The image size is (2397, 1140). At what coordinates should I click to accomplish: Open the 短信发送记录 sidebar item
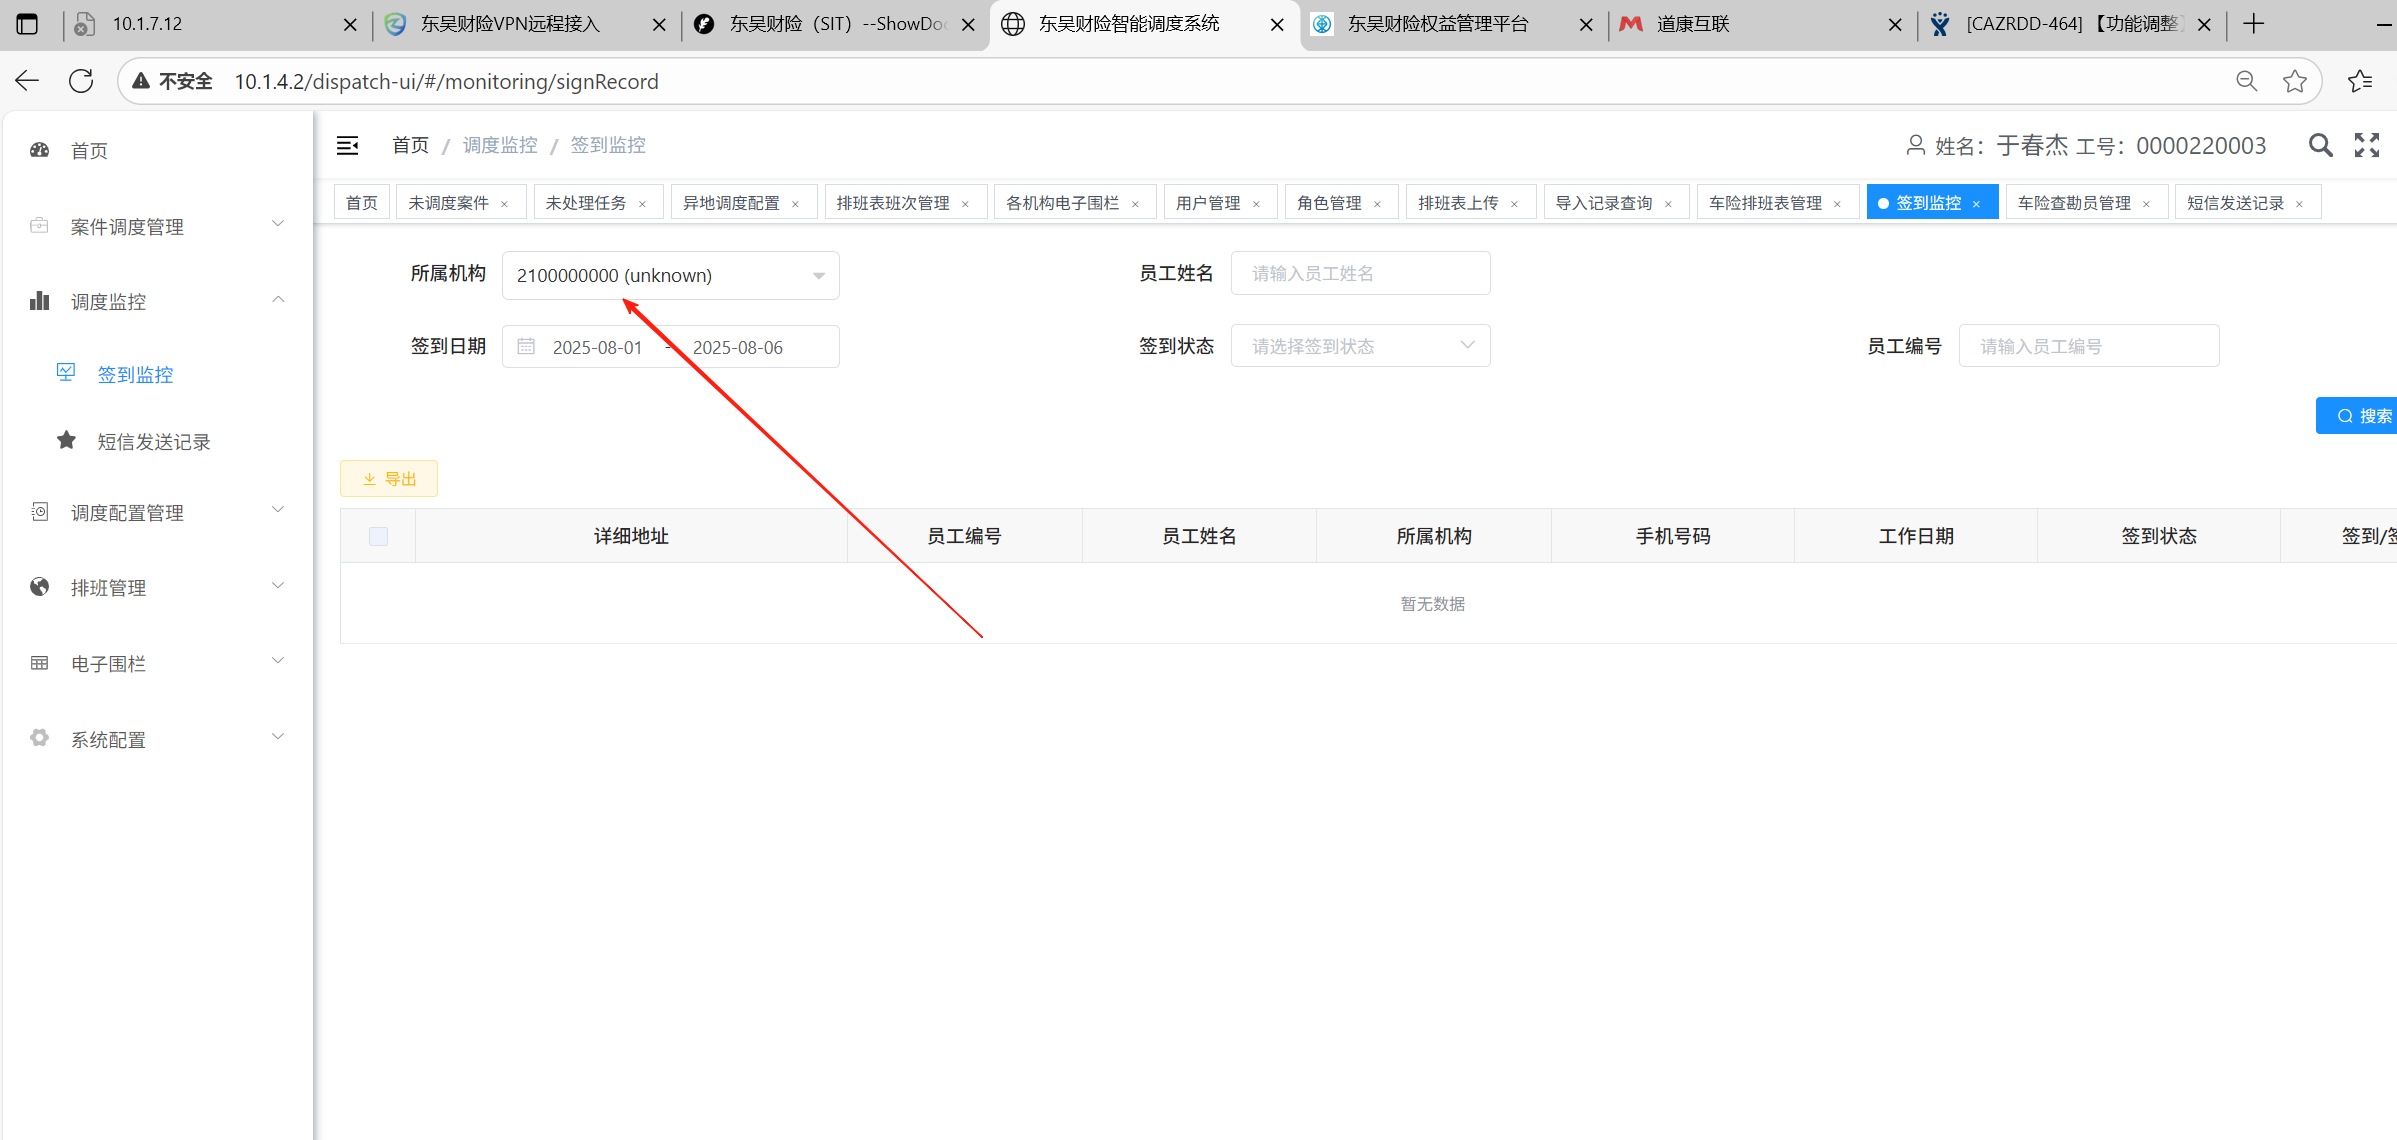point(153,442)
